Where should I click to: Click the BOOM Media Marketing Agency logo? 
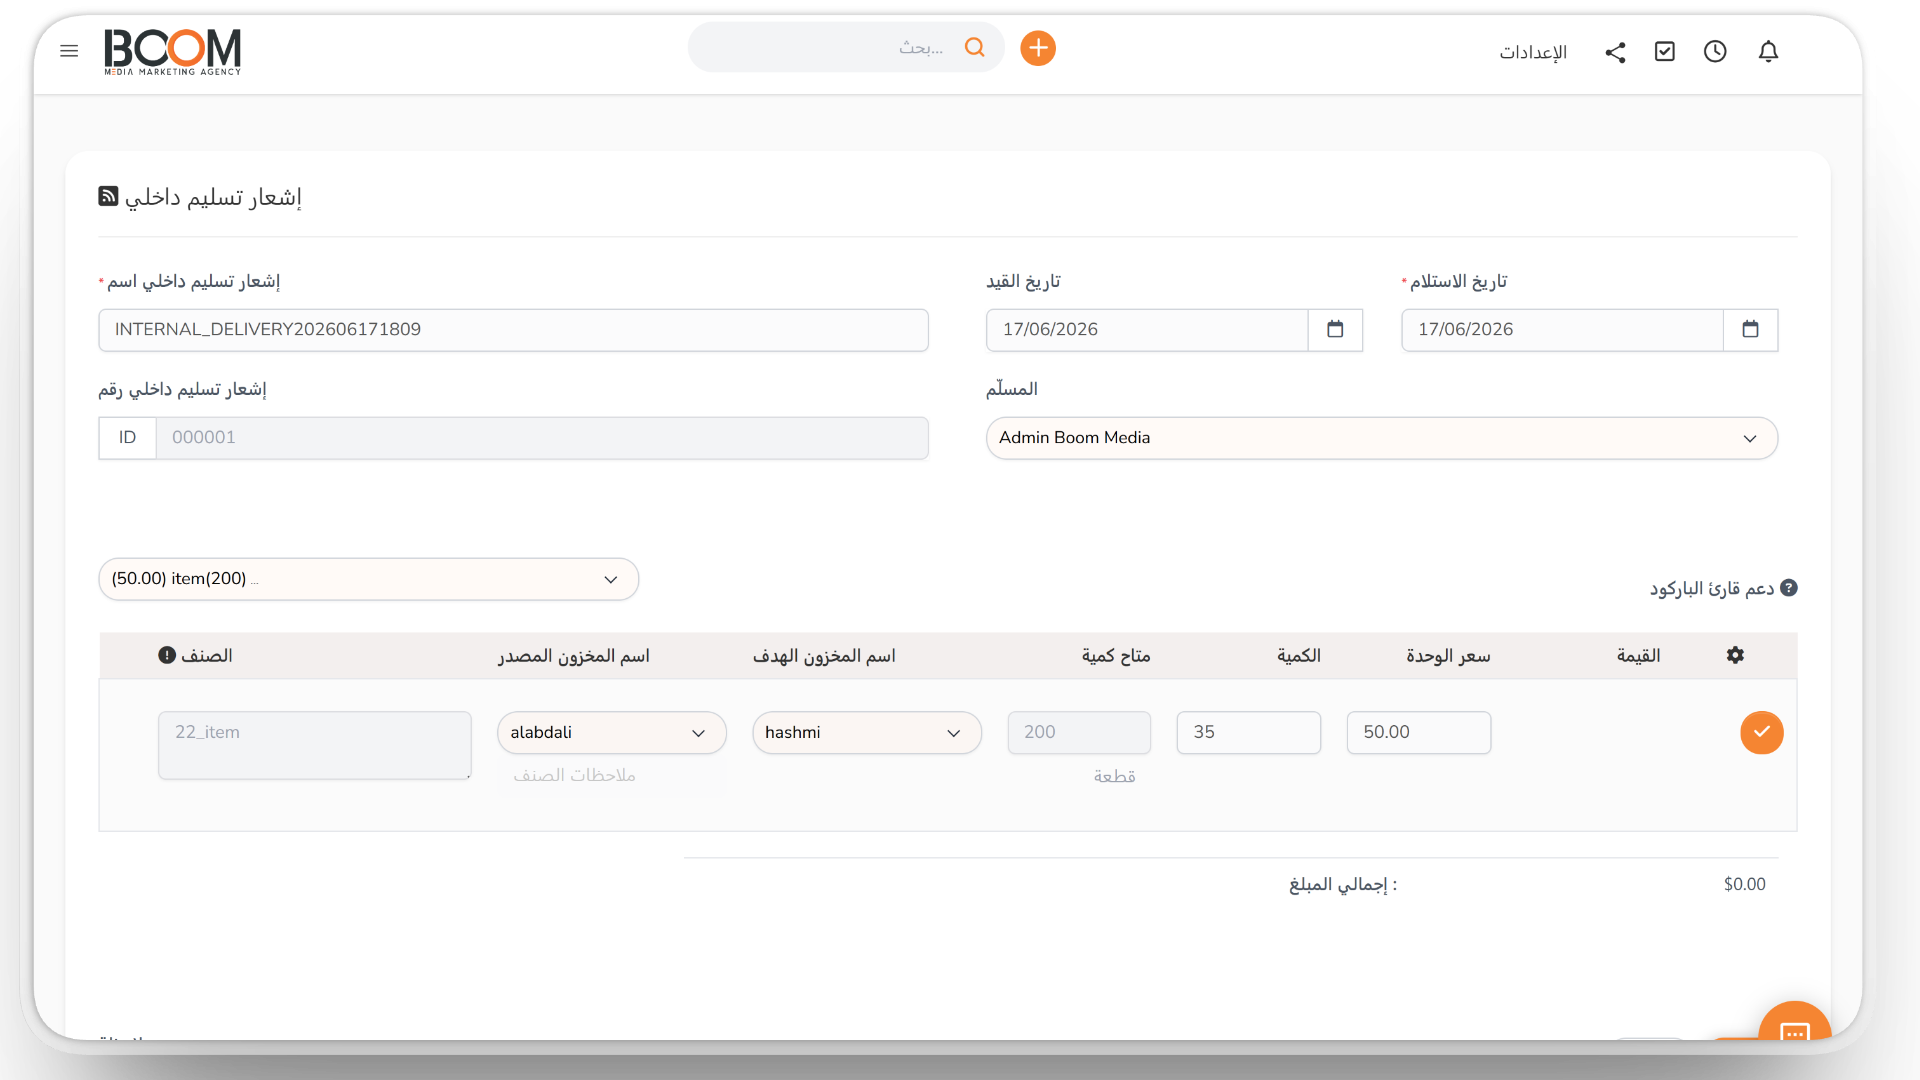(x=173, y=52)
